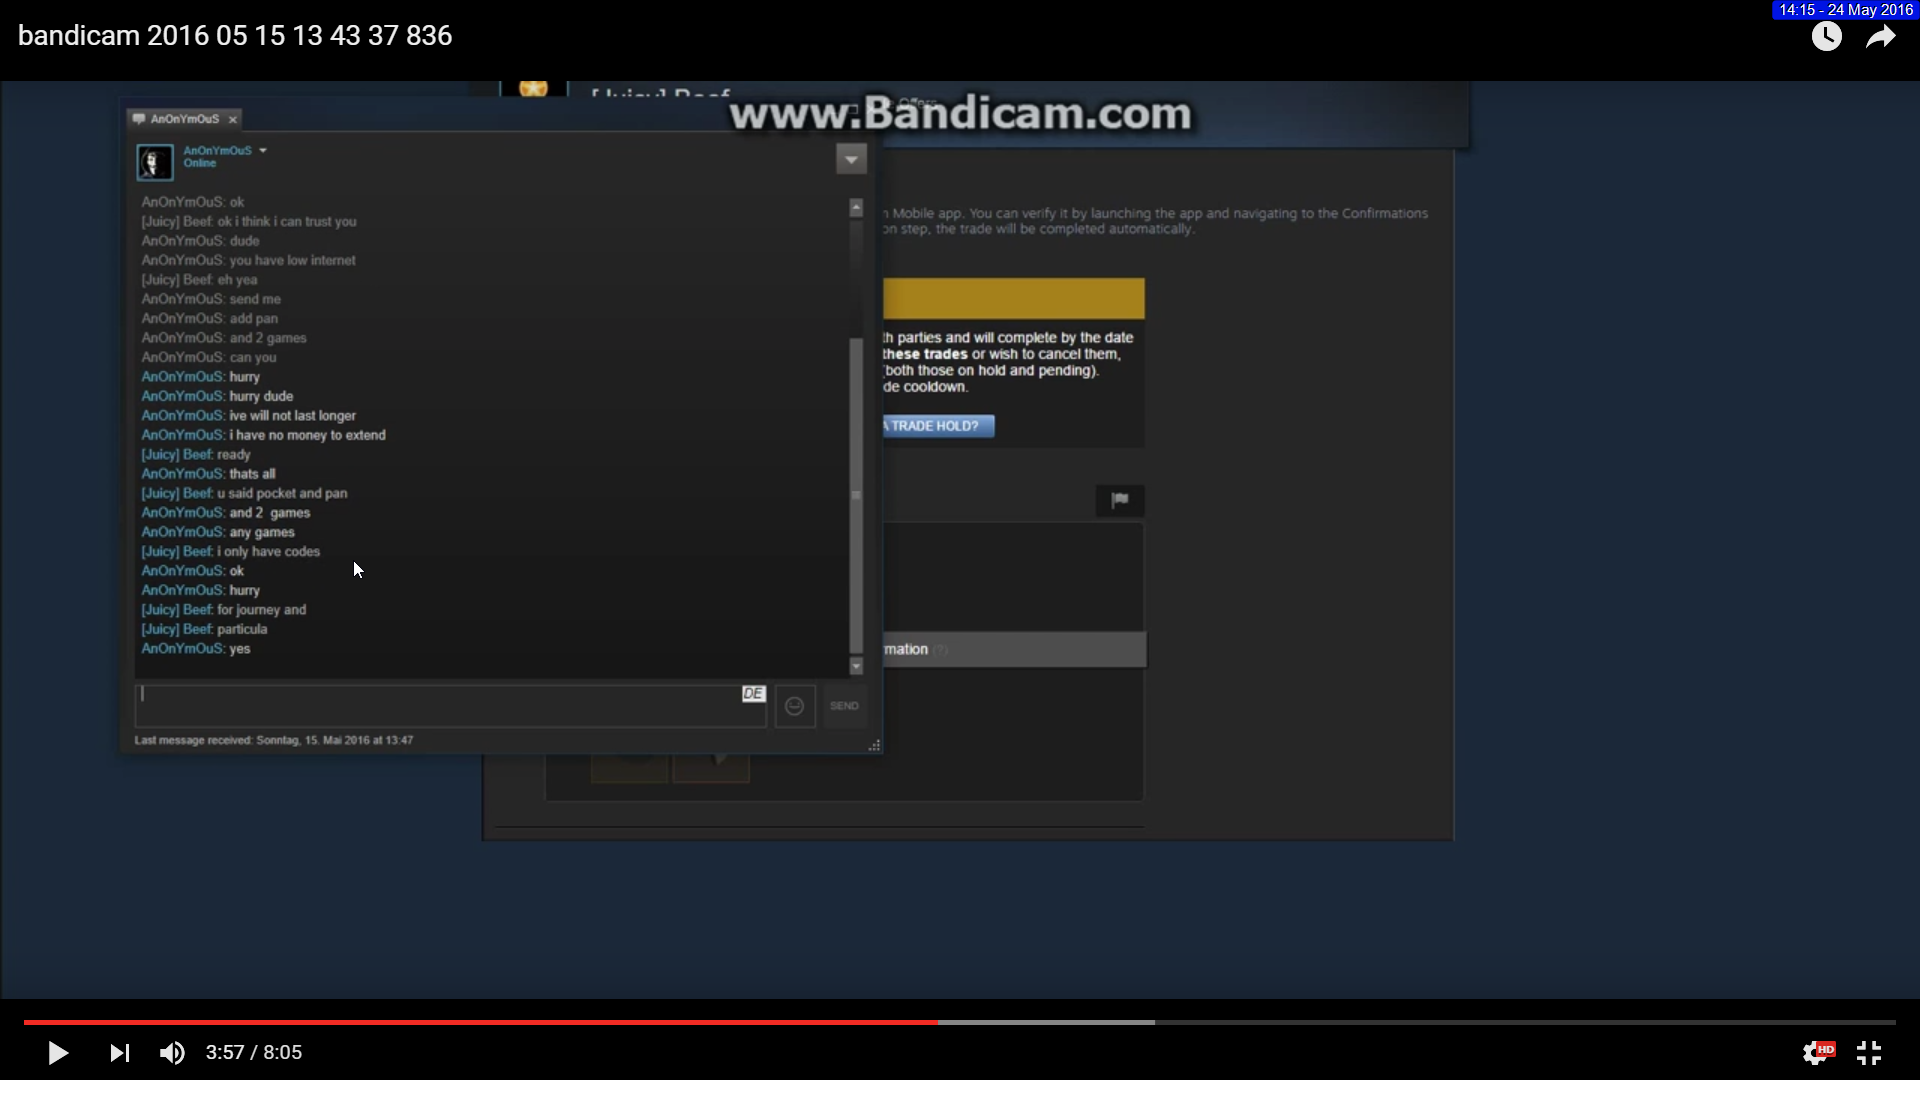This screenshot has width=1920, height=1110.
Task: Mute the video volume
Action: 172,1053
